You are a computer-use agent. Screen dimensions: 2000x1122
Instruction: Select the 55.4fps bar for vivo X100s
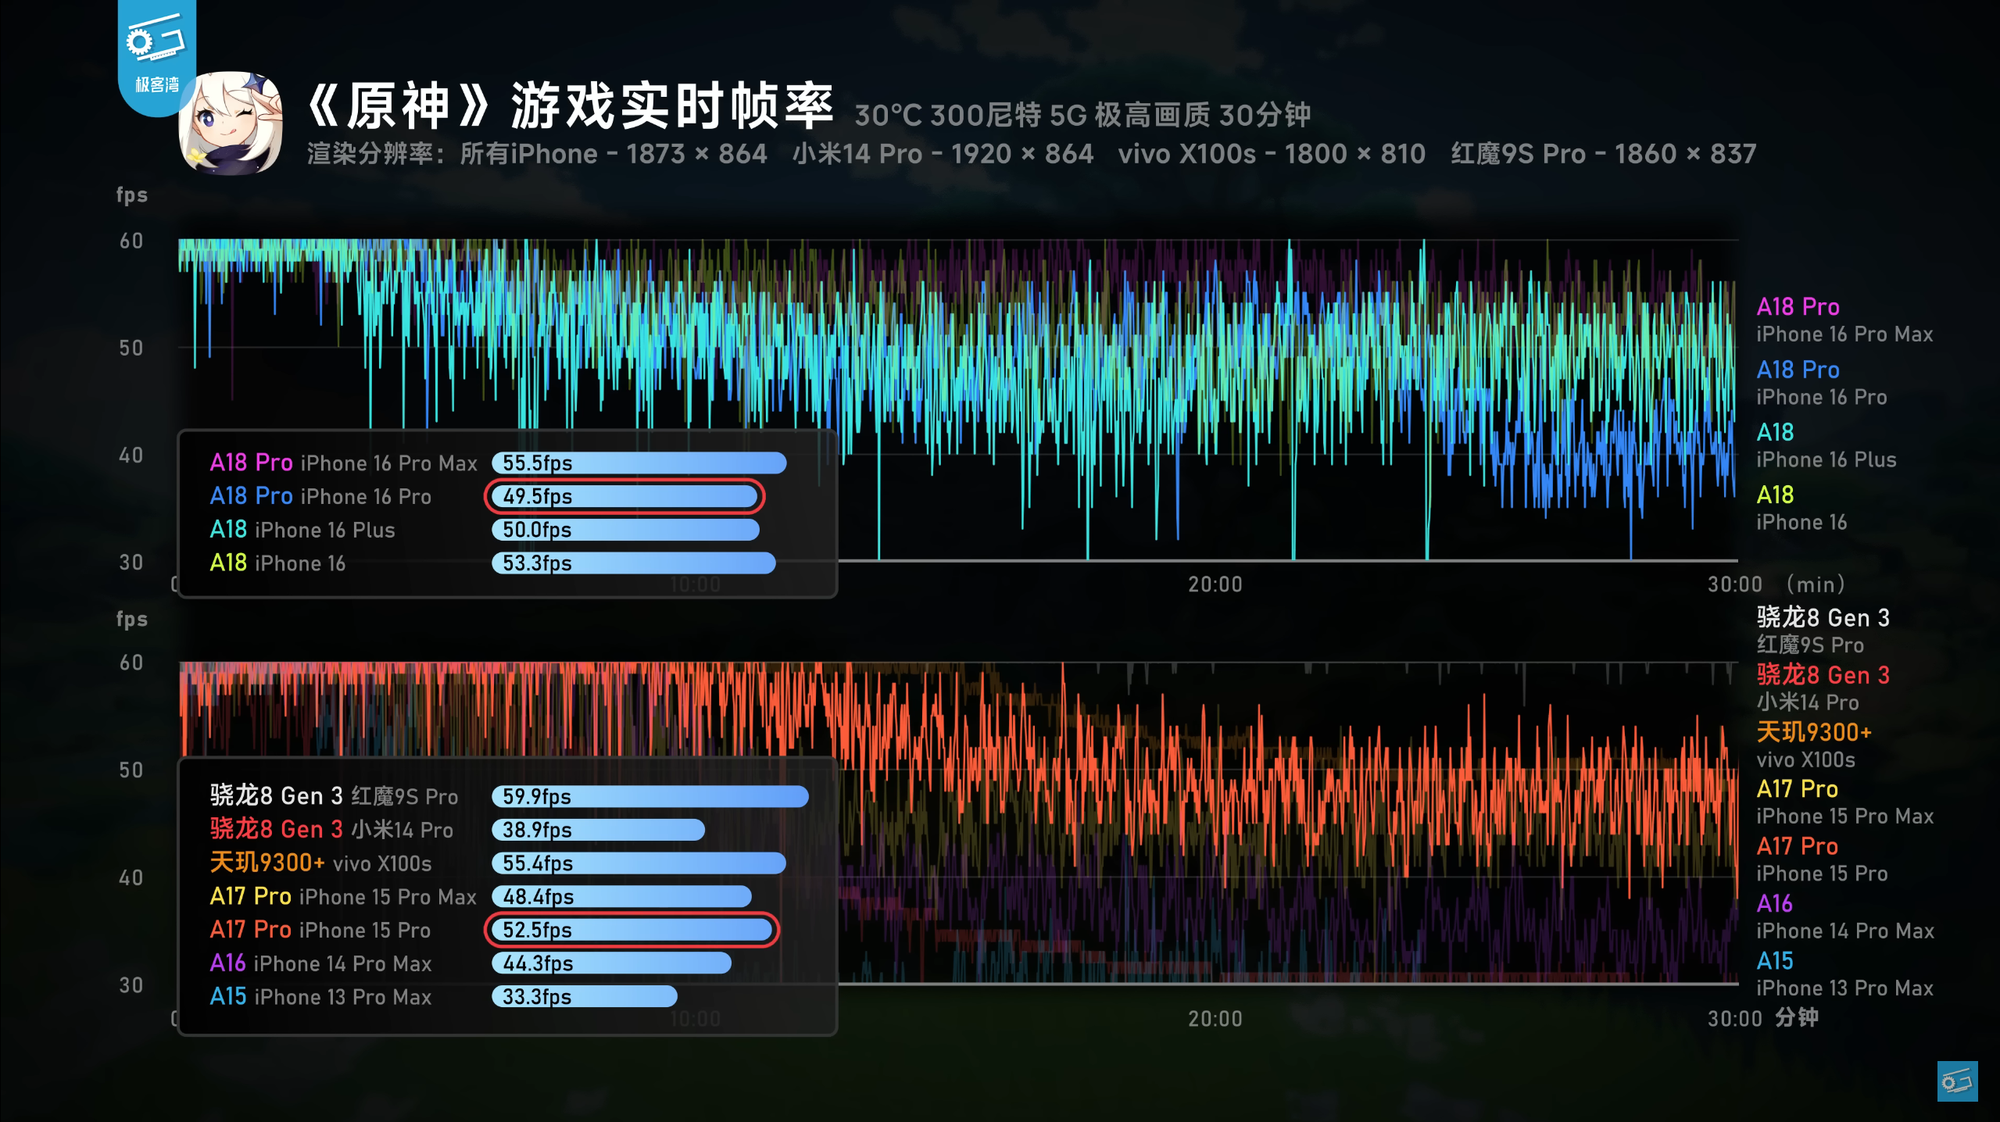pos(638,863)
